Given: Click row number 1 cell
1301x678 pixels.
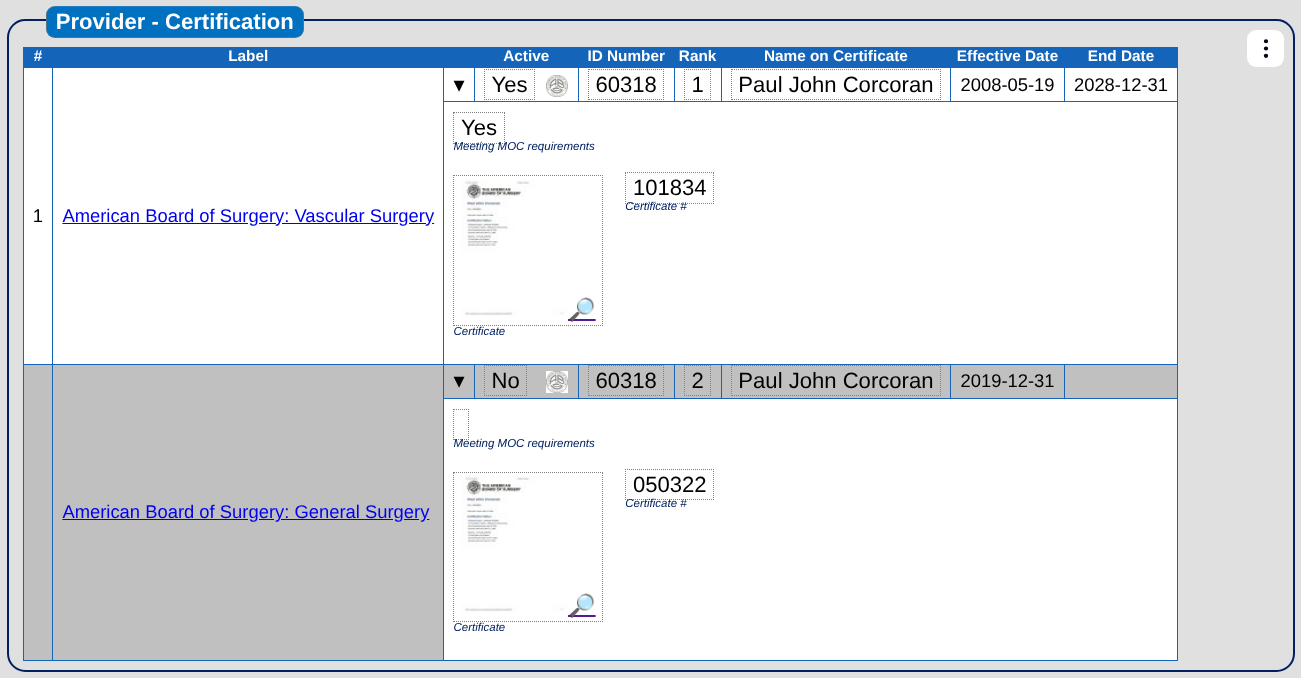Looking at the screenshot, I should [38, 216].
